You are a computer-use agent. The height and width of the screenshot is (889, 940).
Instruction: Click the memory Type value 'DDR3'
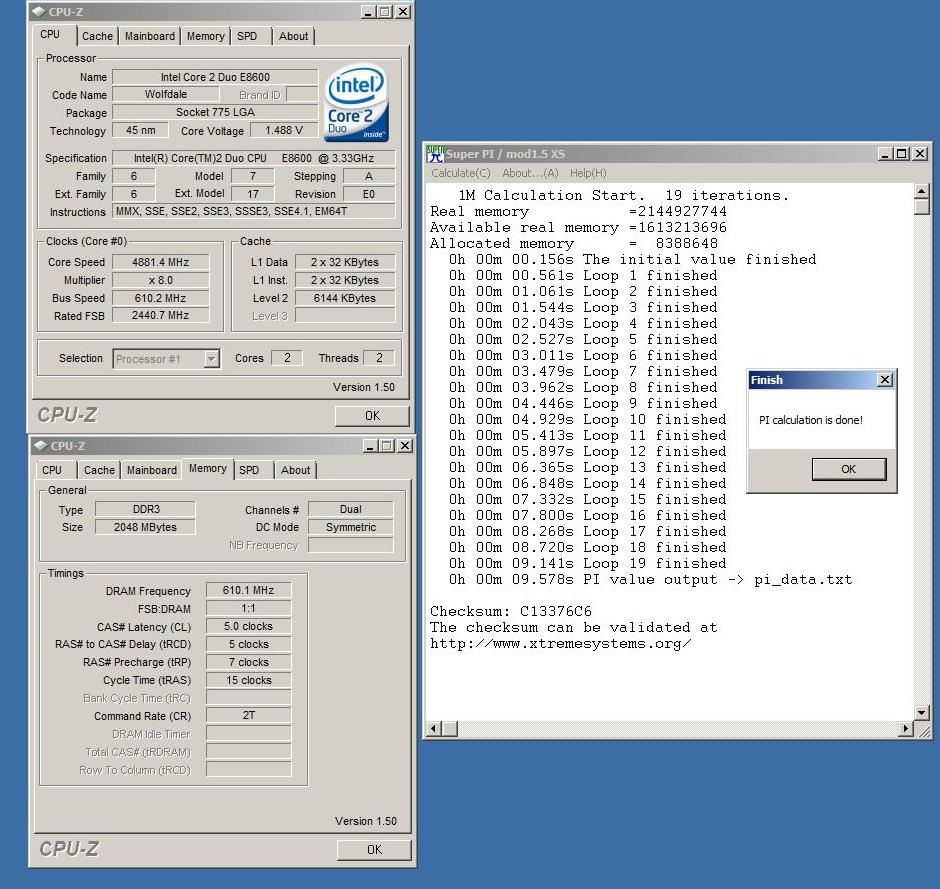click(x=146, y=509)
